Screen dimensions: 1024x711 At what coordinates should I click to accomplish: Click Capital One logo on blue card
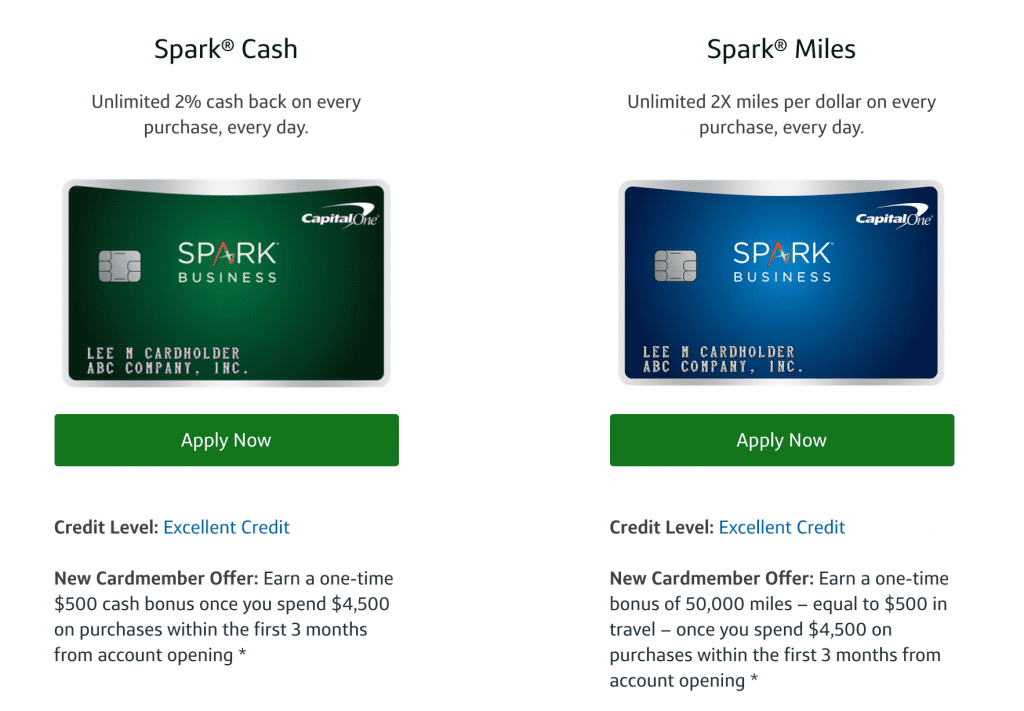[x=894, y=219]
